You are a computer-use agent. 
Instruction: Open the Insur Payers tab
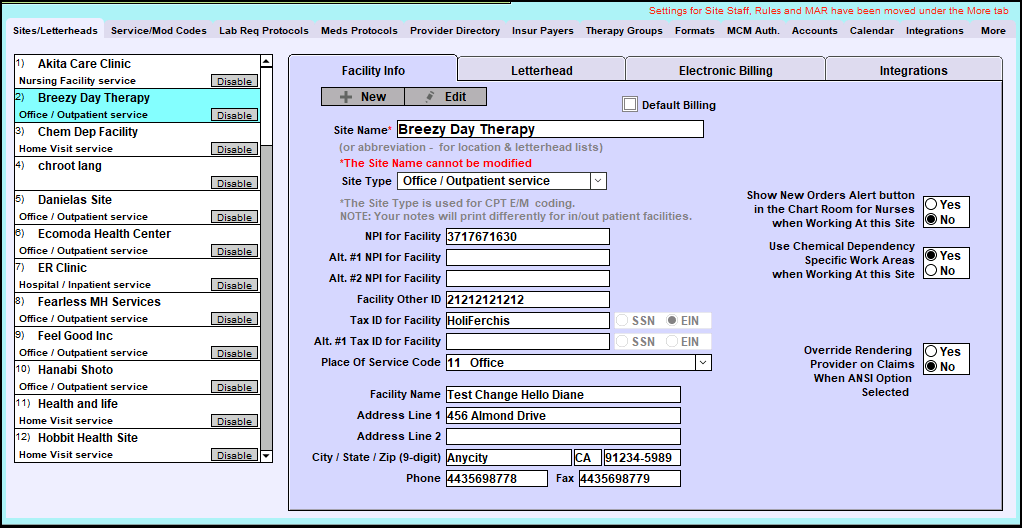click(542, 31)
